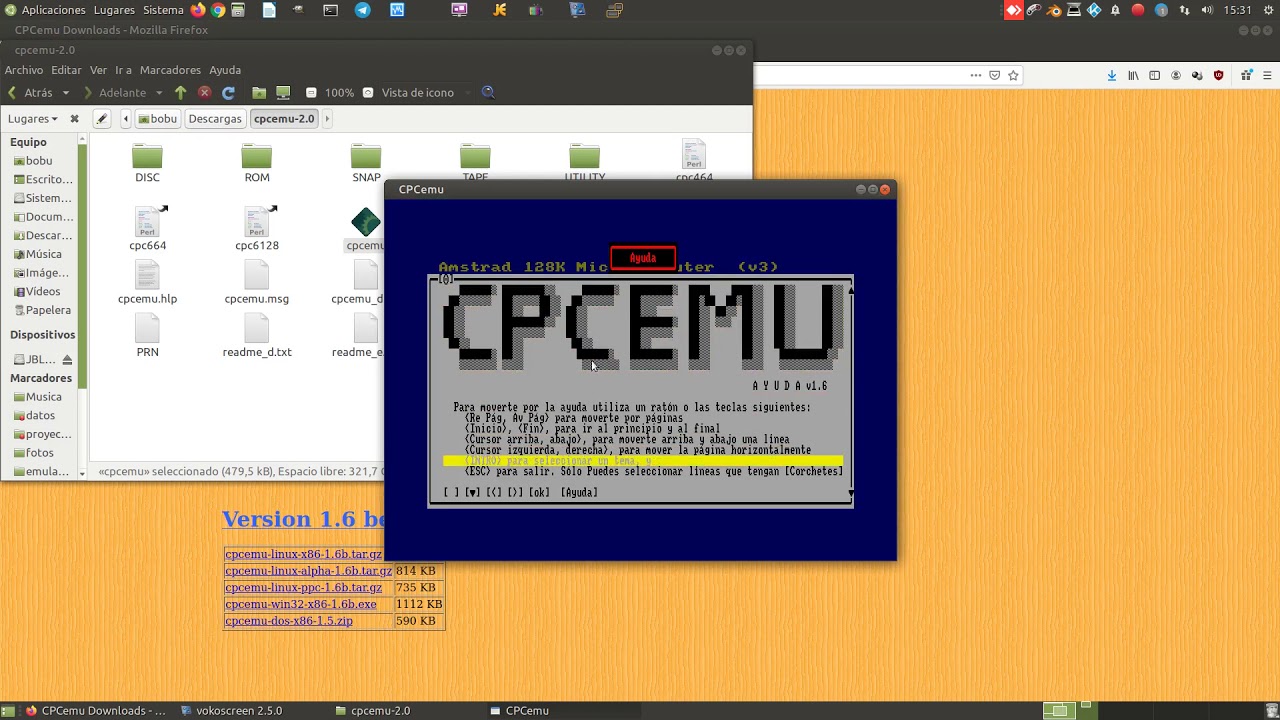Screen dimensions: 1280x720
Task: Zoom in file manager icon view
Action: [368, 92]
